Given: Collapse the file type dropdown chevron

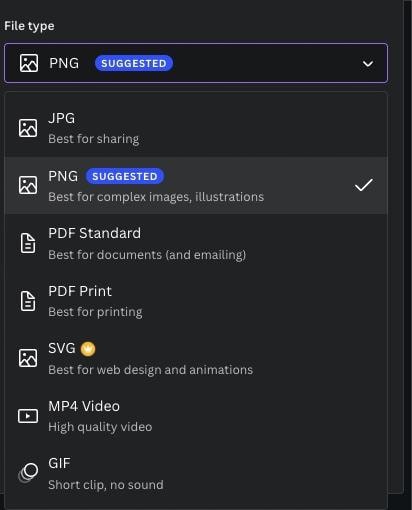Looking at the screenshot, I should click(x=368, y=63).
